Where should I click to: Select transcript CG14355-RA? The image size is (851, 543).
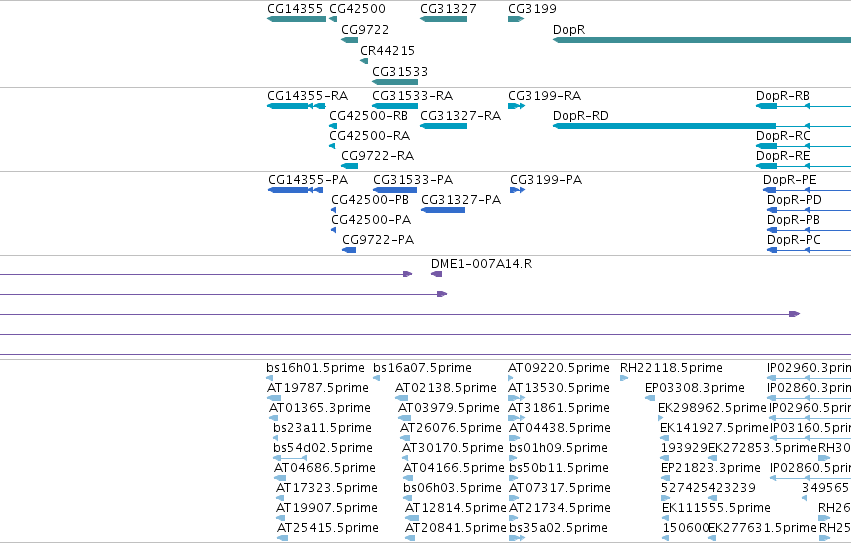tap(296, 106)
